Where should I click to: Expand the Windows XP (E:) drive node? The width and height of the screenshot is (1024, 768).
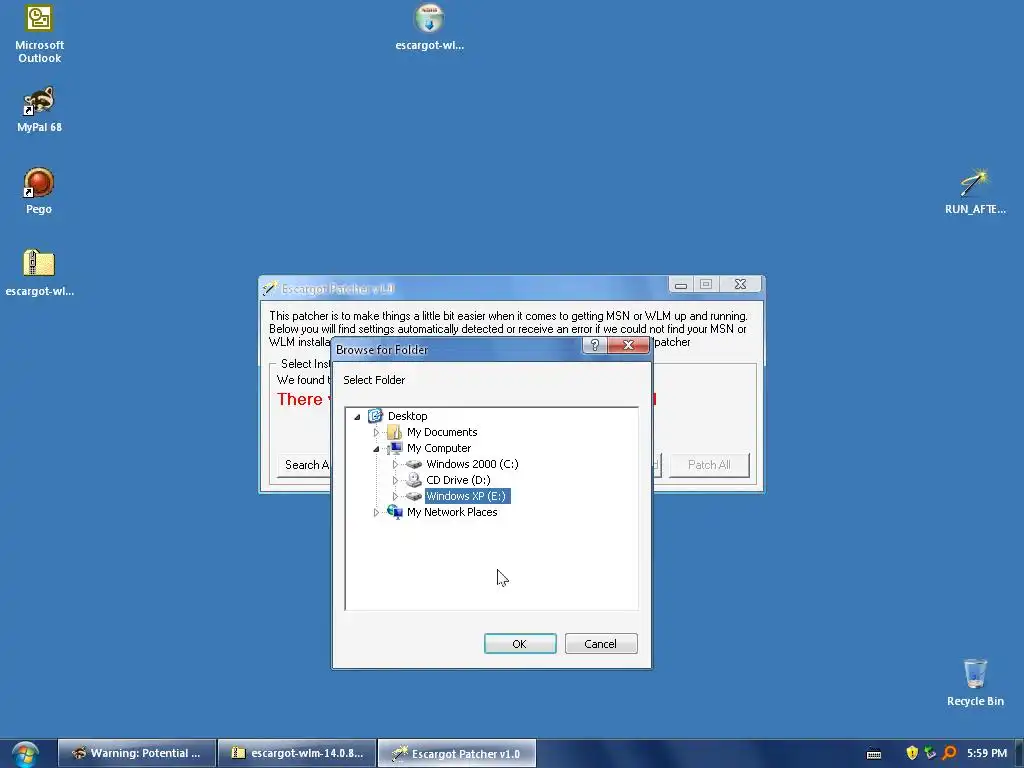coord(395,496)
